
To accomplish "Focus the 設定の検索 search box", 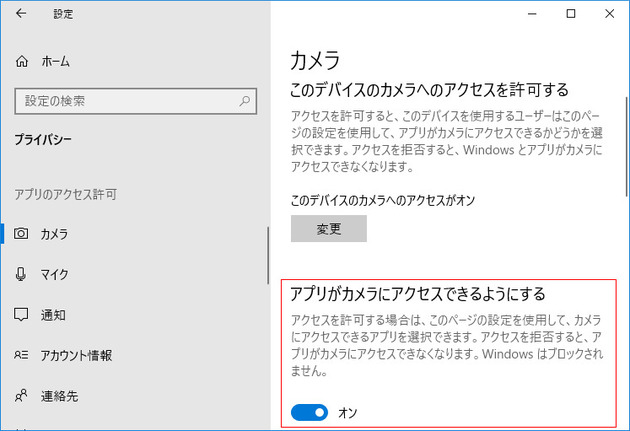I will (x=126, y=100).
